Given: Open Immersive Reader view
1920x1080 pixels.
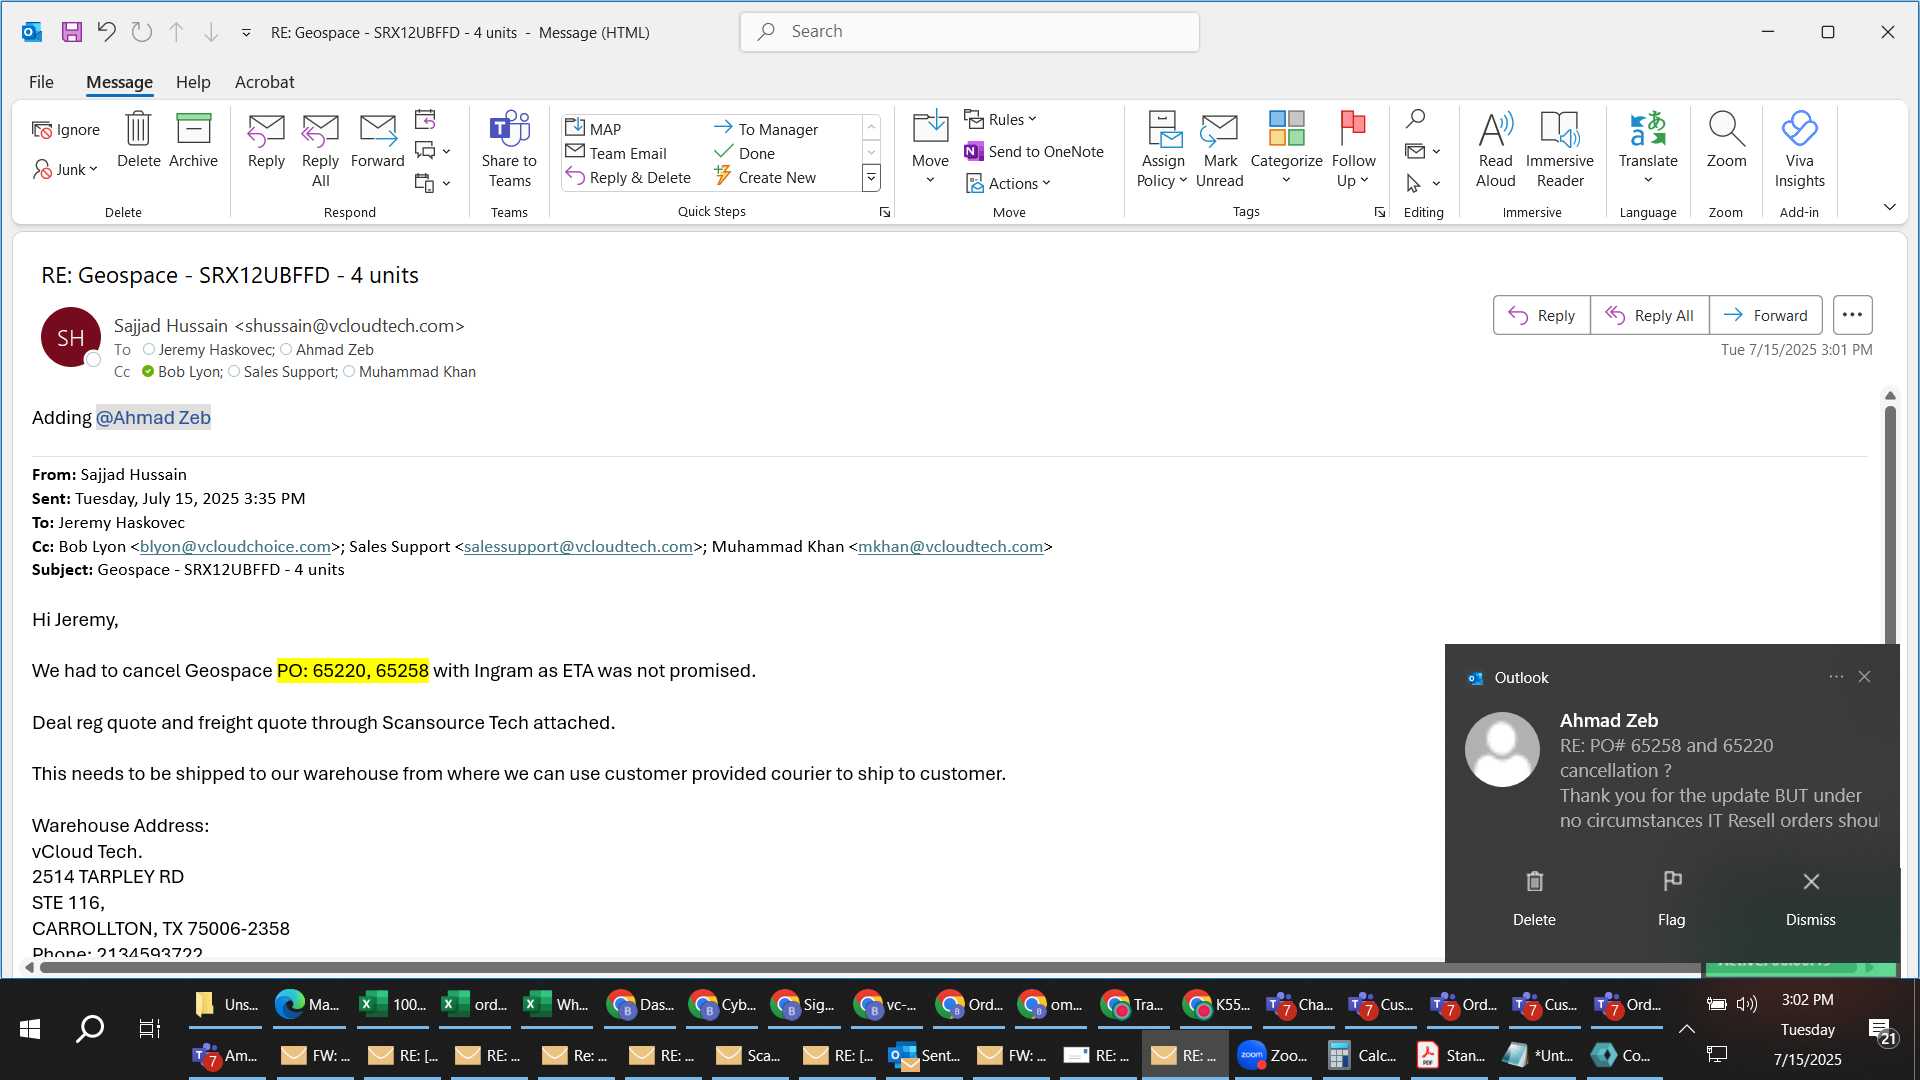Looking at the screenshot, I should [1560, 150].
